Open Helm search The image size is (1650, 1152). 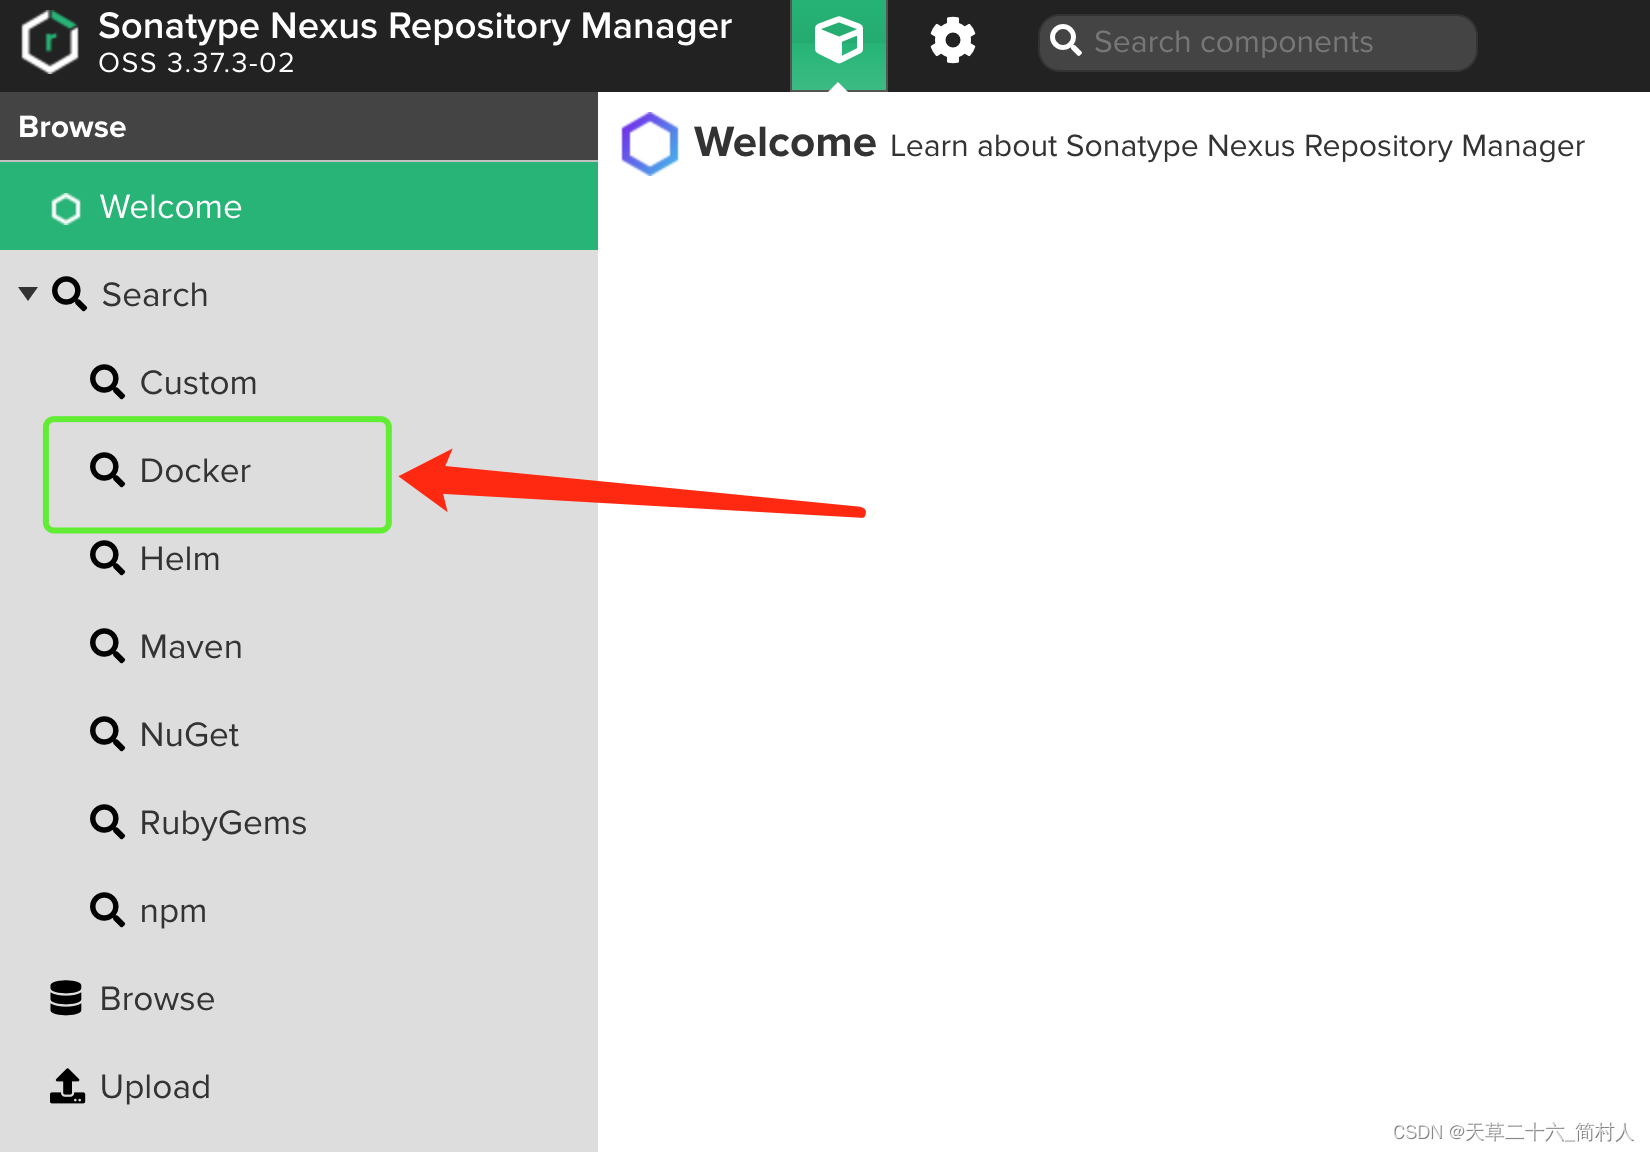(180, 559)
